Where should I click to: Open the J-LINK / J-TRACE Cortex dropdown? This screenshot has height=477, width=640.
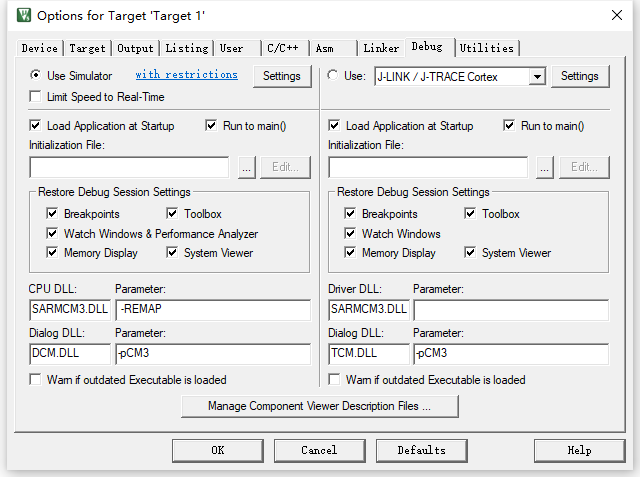(538, 76)
